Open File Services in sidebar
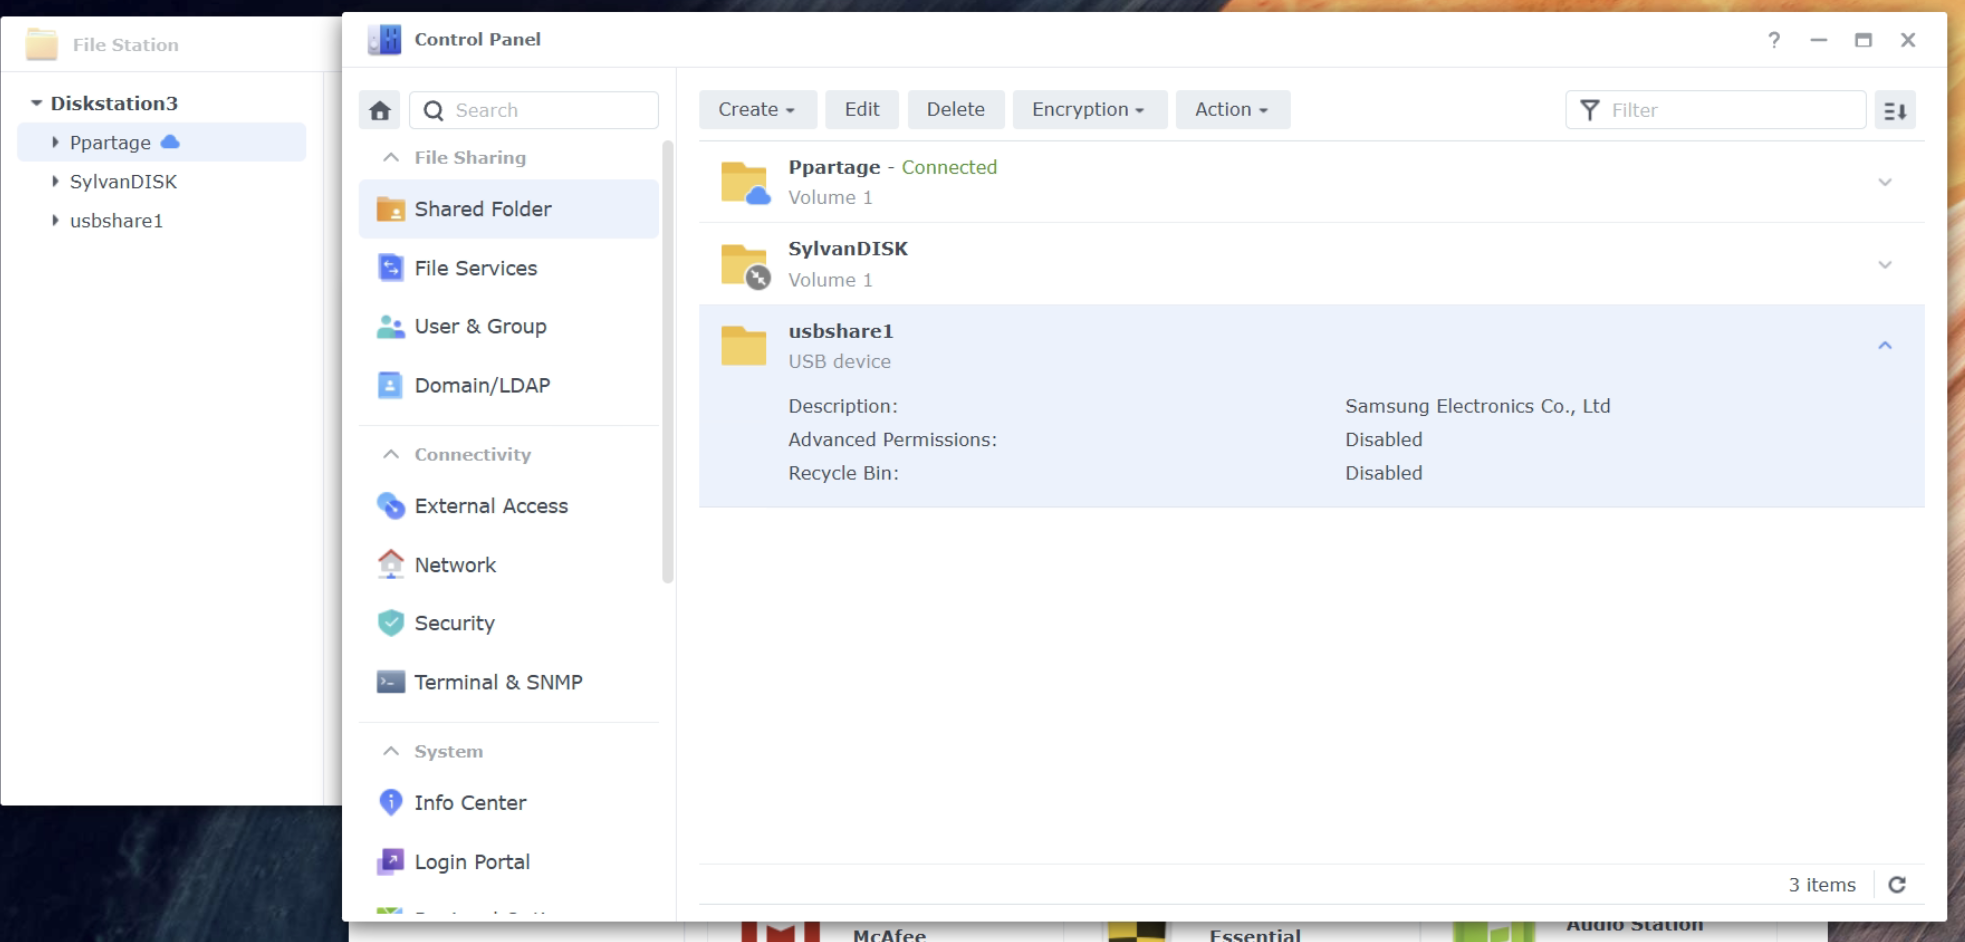This screenshot has height=942, width=1965. pyautogui.click(x=475, y=268)
